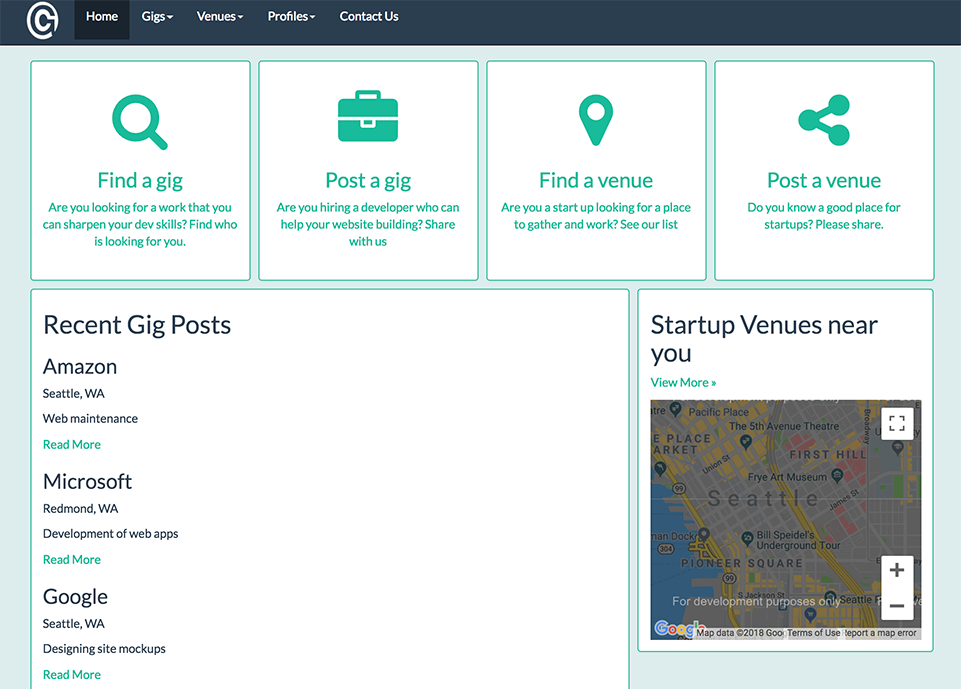Click Read More under Amazon gig

pyautogui.click(x=72, y=445)
